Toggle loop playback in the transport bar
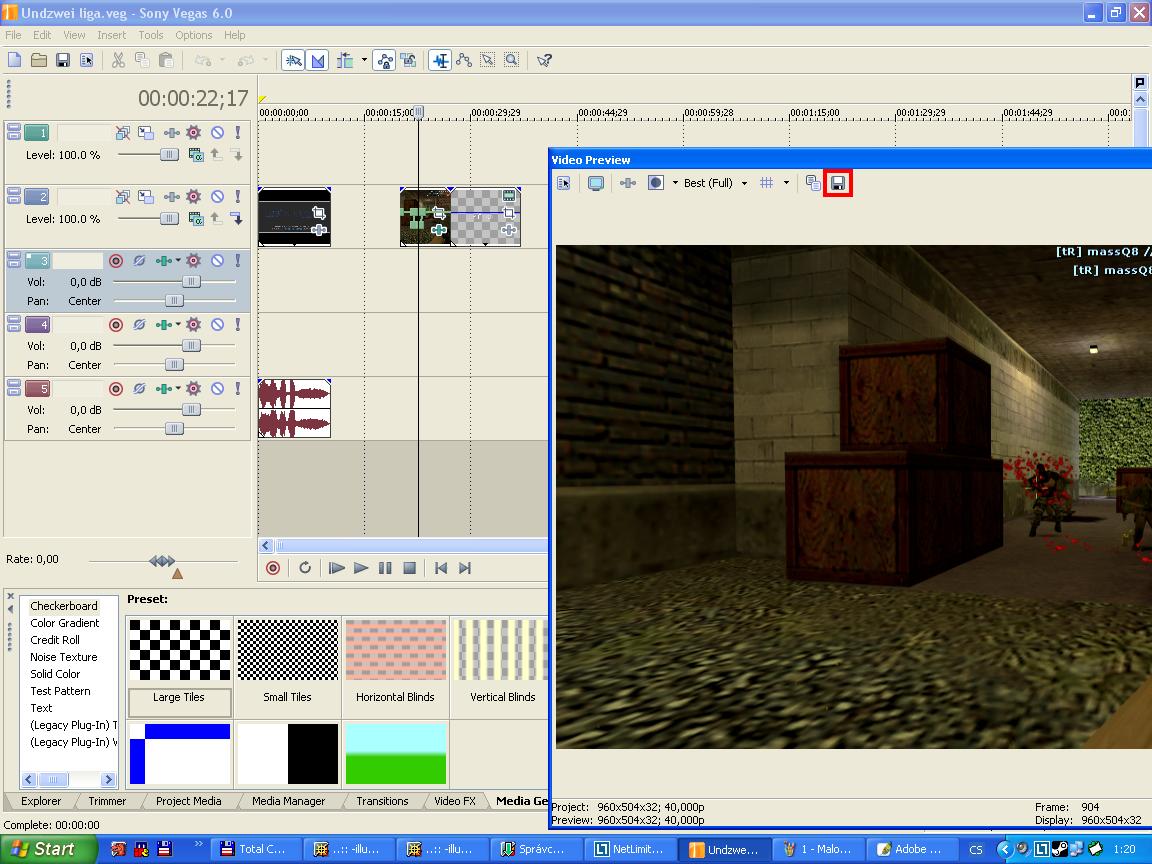Screen dimensions: 1152x864 tap(305, 568)
